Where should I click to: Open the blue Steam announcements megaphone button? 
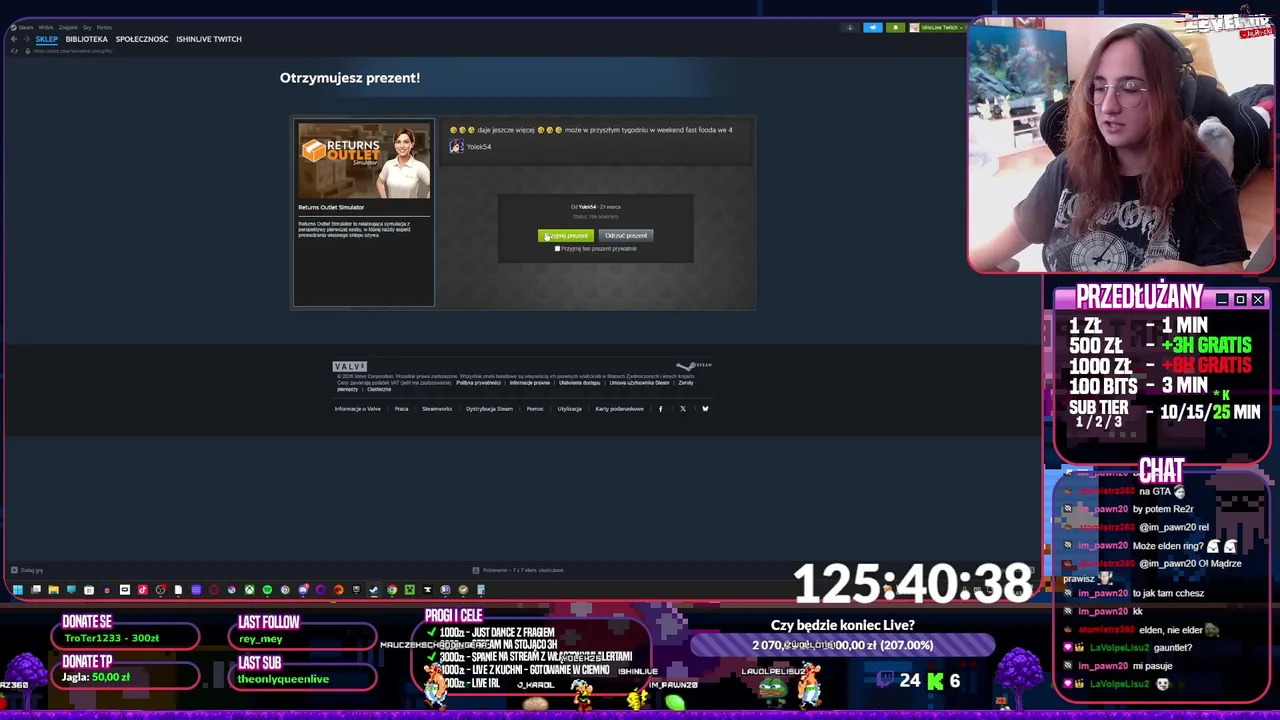click(x=873, y=28)
